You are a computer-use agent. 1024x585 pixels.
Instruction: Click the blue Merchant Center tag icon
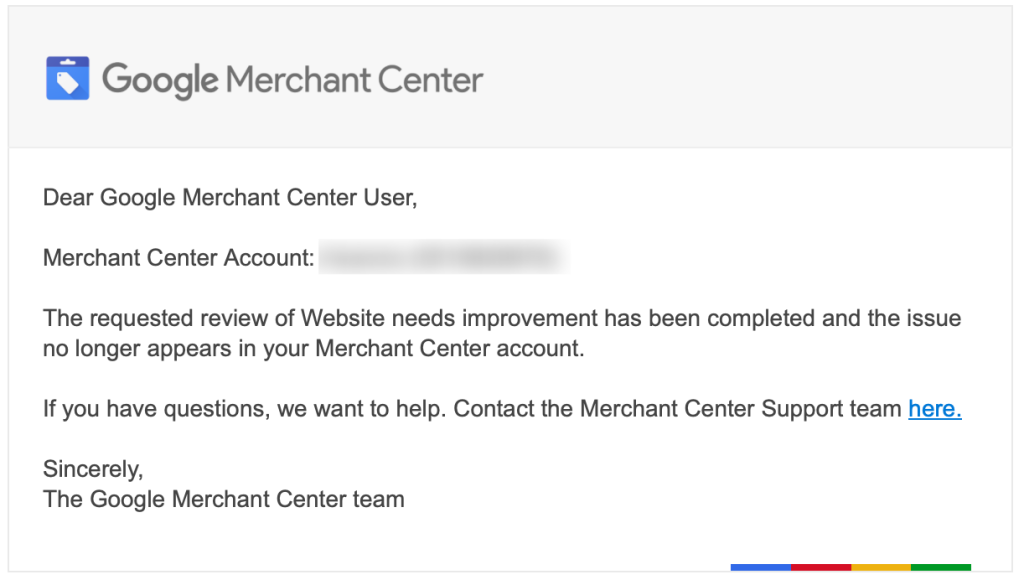point(67,78)
